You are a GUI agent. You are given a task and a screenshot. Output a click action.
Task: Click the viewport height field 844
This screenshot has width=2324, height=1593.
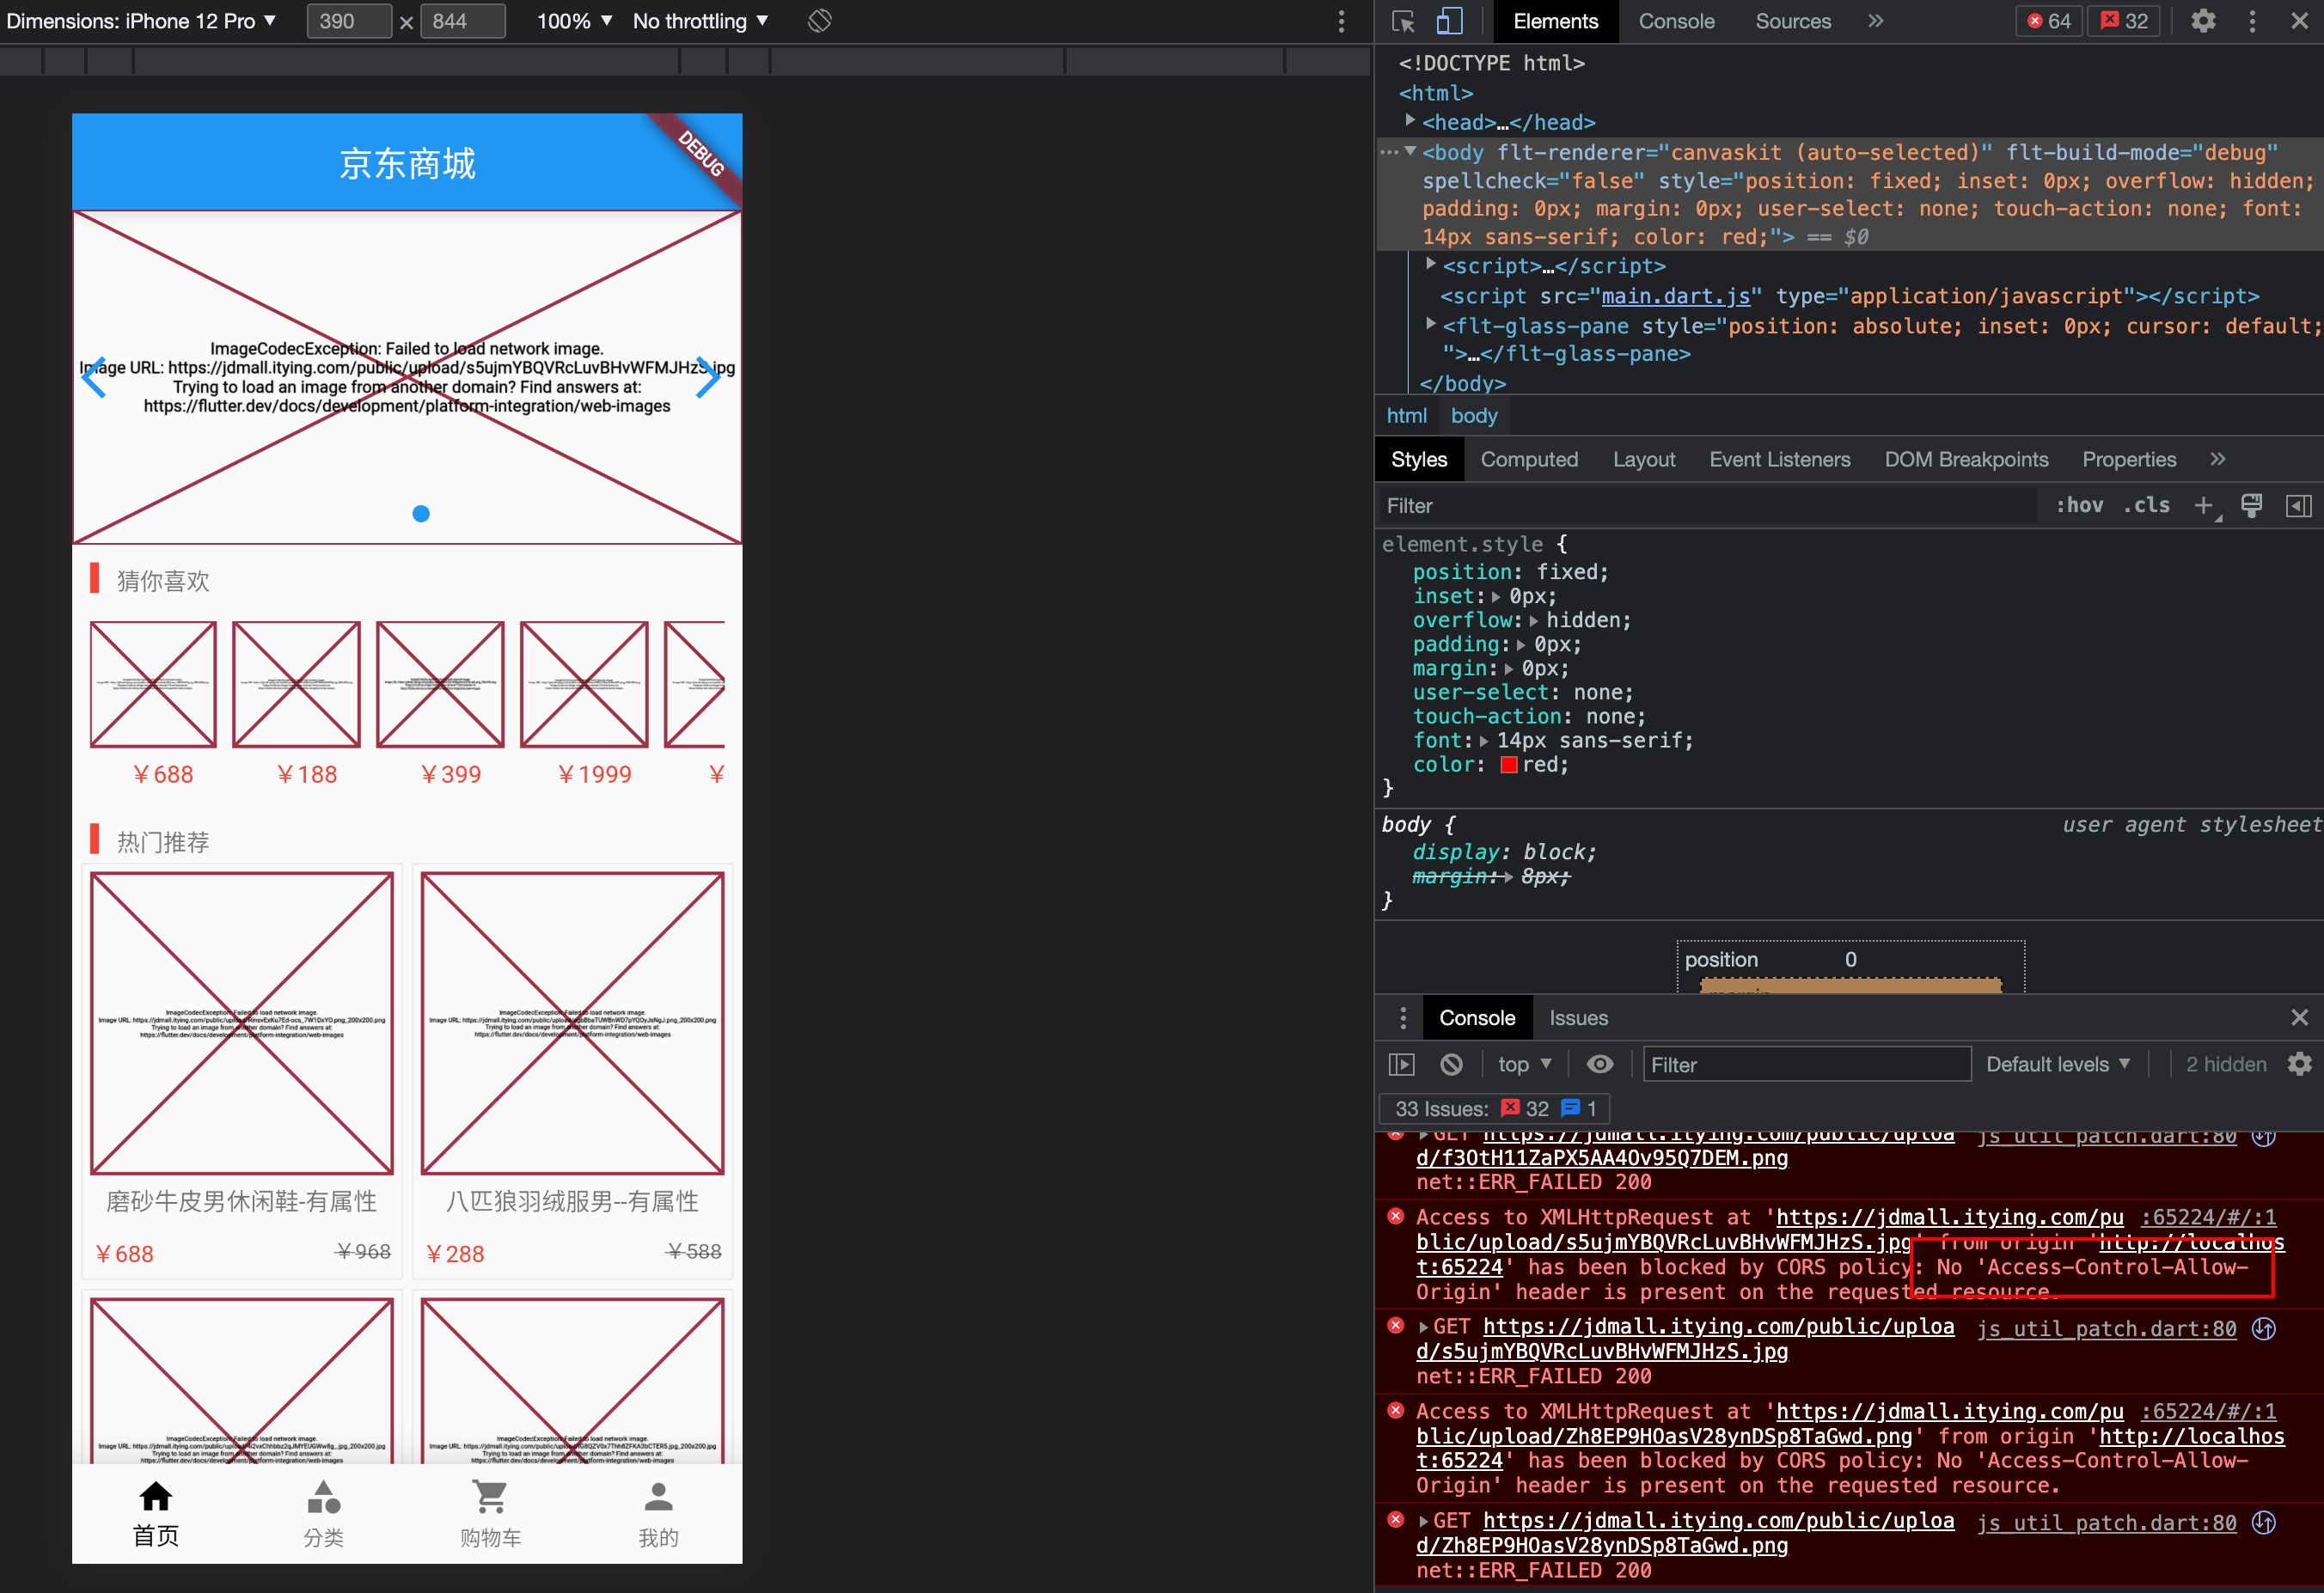pyautogui.click(x=462, y=21)
